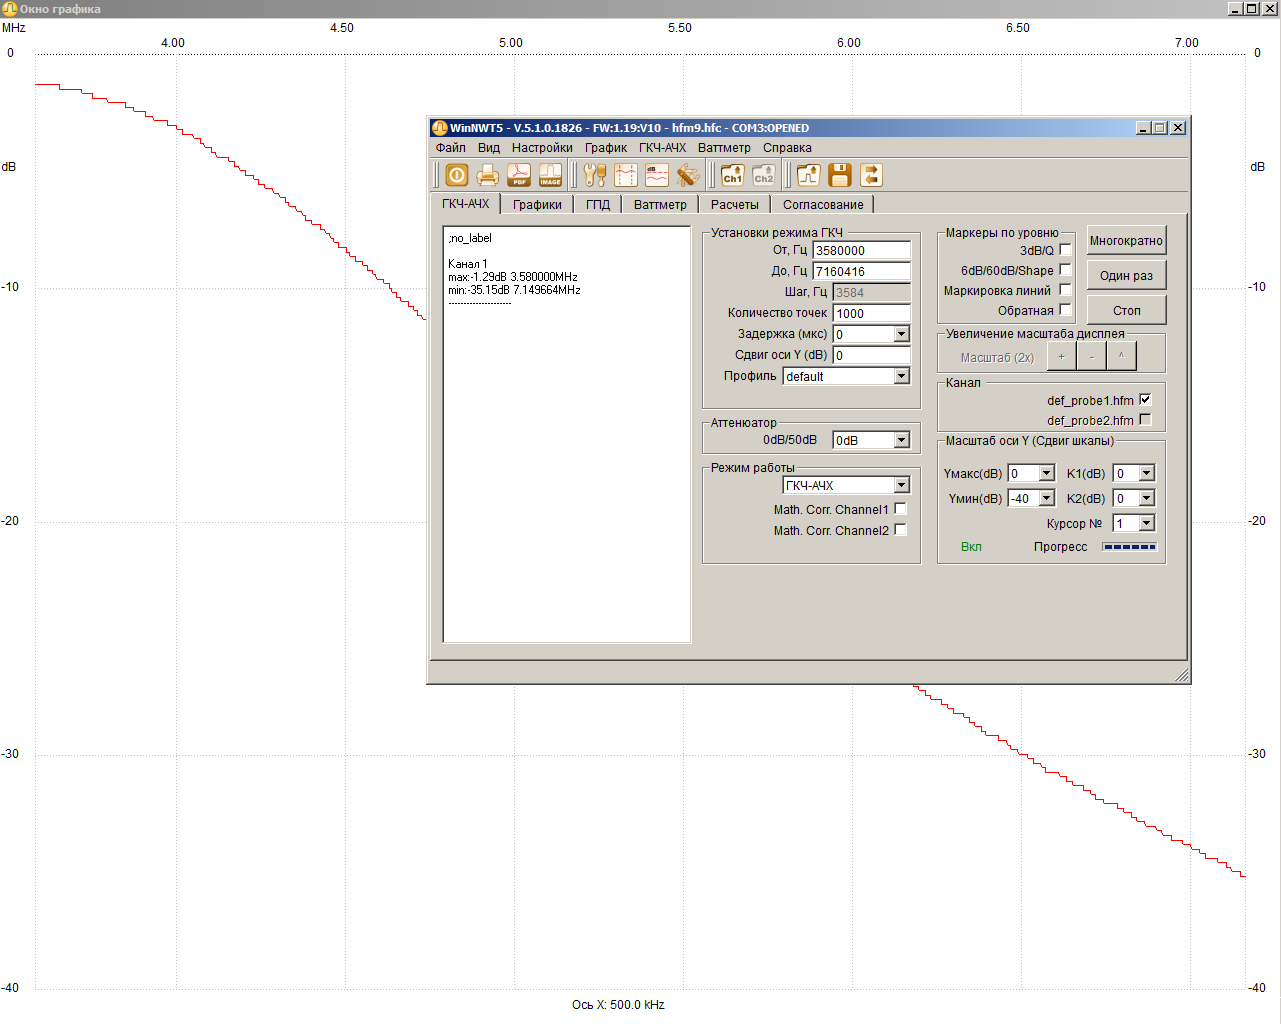Click the printer icon
1281x1024 pixels.
point(488,175)
